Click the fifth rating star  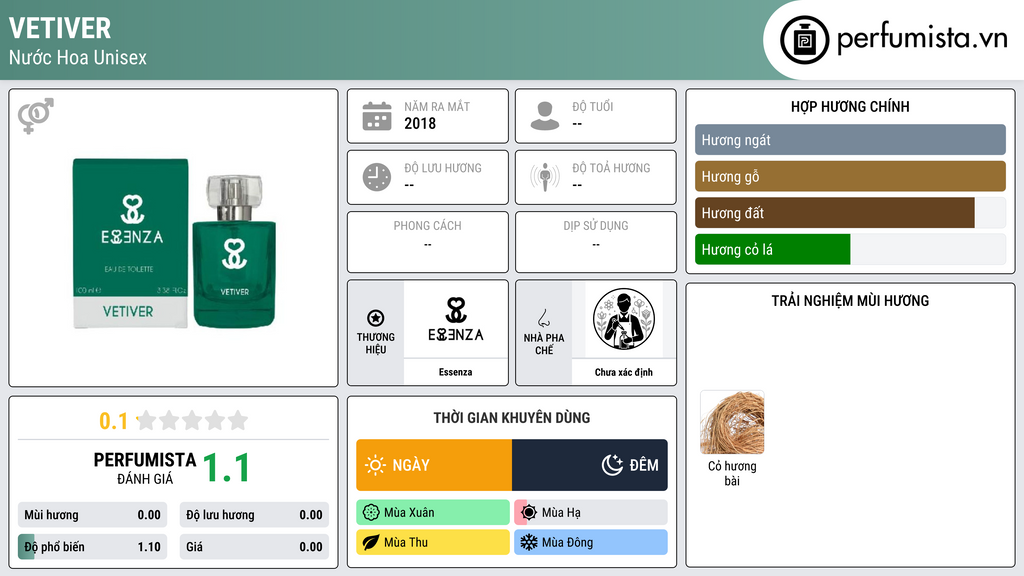tap(238, 420)
